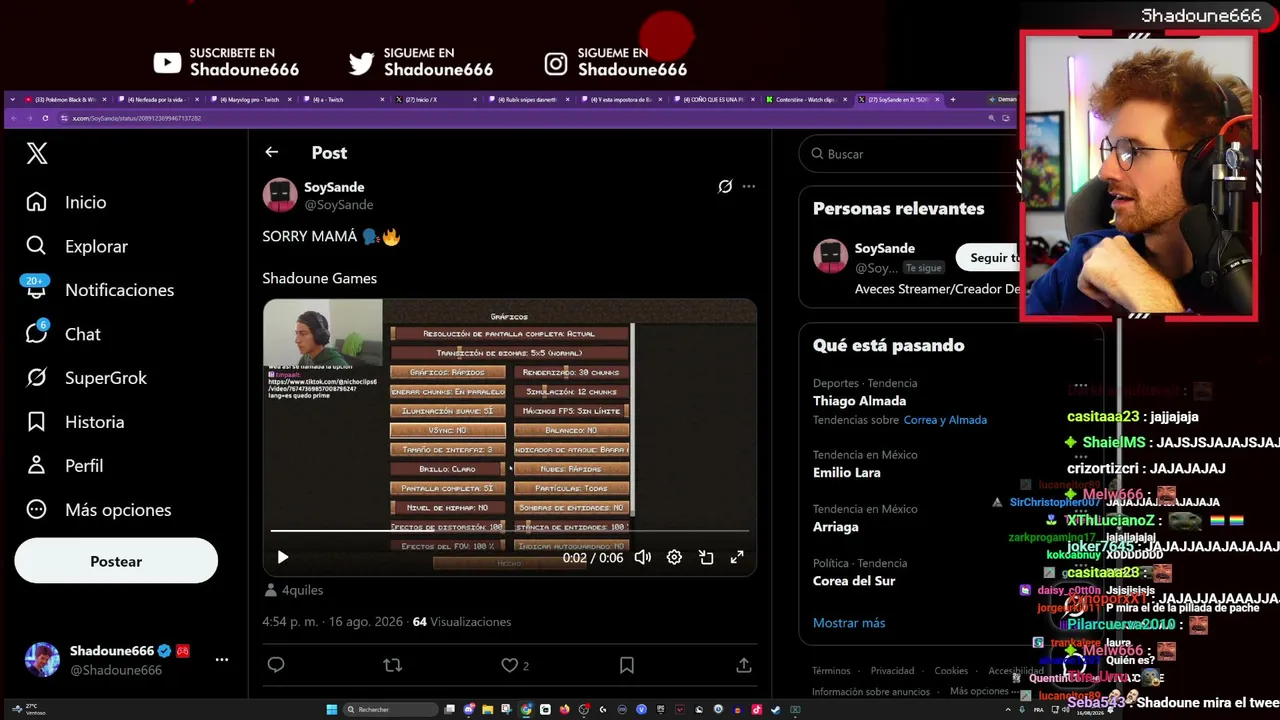Click the SoySande name in Personas relevantes

point(885,248)
